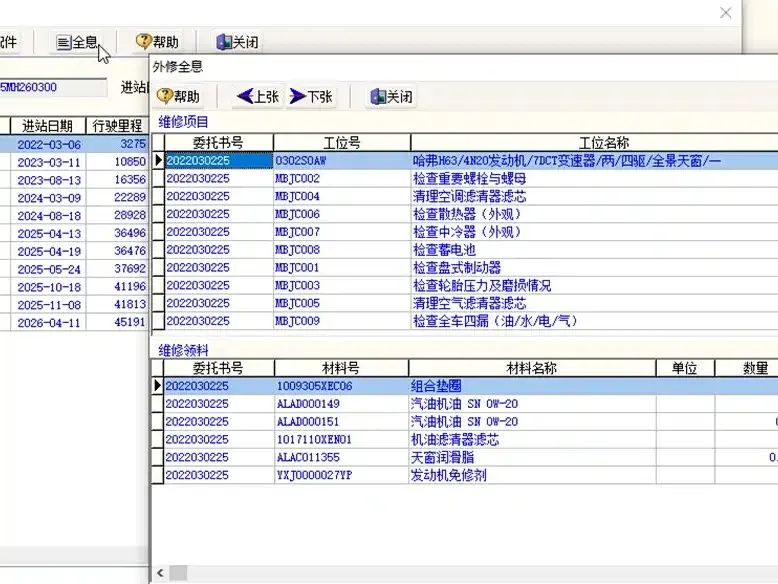
Task: Select material ALAD000151 row
Action: [x=465, y=422]
